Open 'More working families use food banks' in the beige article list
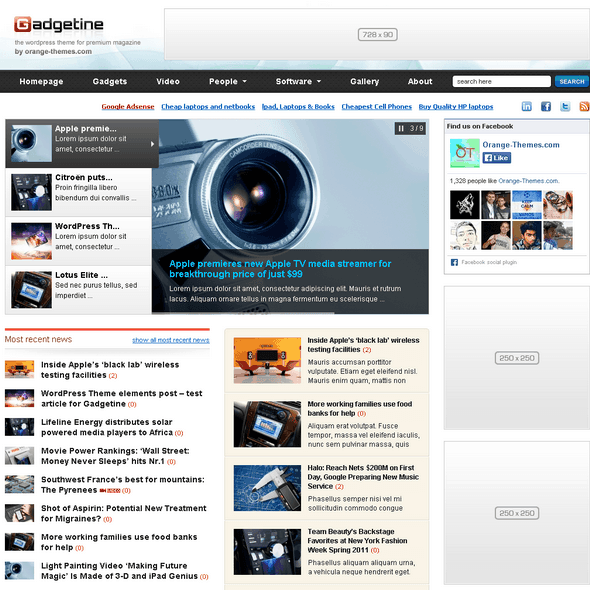 [x=360, y=409]
